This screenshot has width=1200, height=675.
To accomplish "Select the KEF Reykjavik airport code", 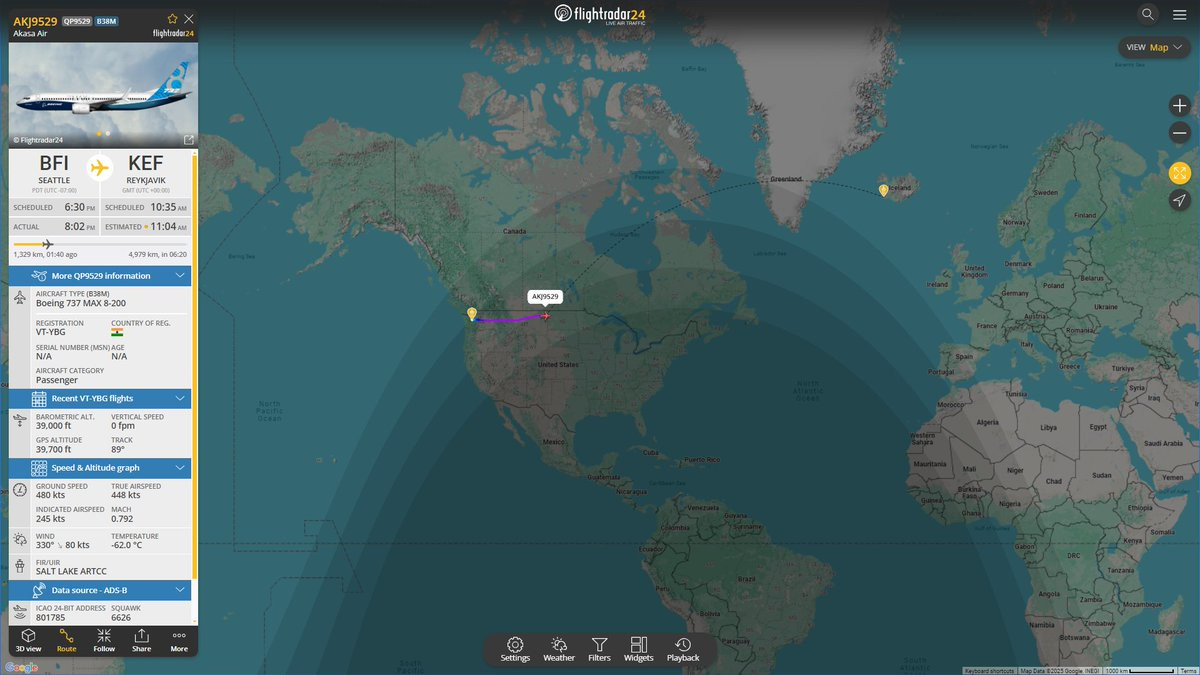I will tap(145, 163).
